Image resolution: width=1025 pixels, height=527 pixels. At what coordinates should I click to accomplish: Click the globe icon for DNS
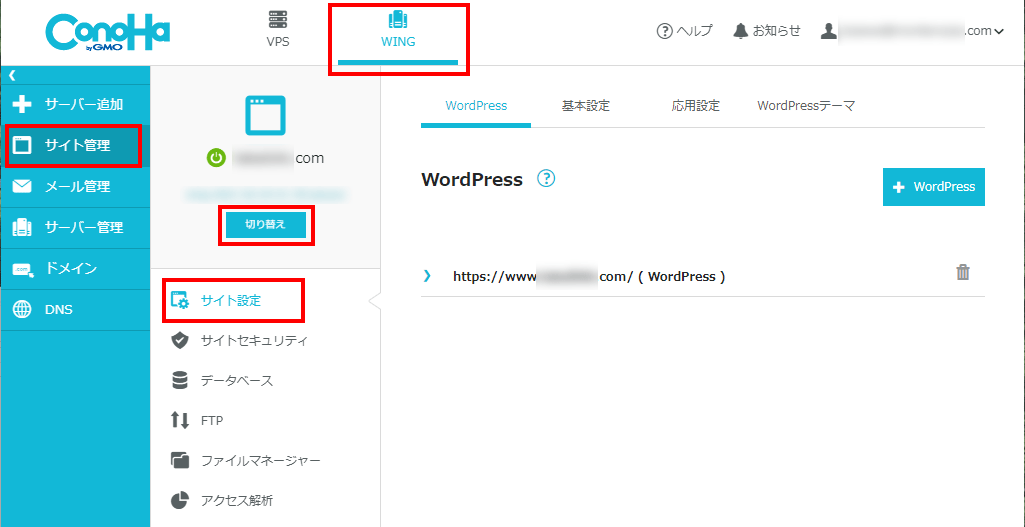(22, 310)
